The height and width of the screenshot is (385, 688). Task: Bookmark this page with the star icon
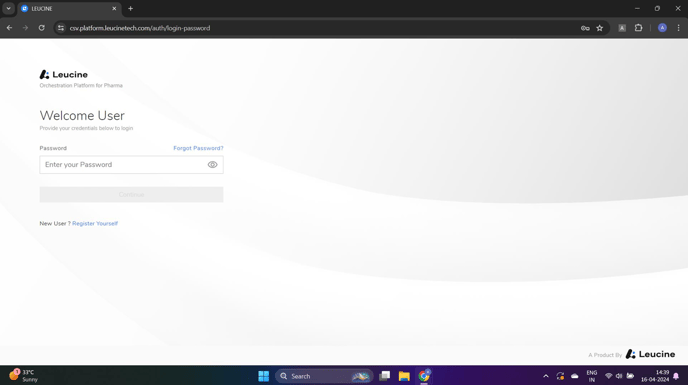(599, 28)
